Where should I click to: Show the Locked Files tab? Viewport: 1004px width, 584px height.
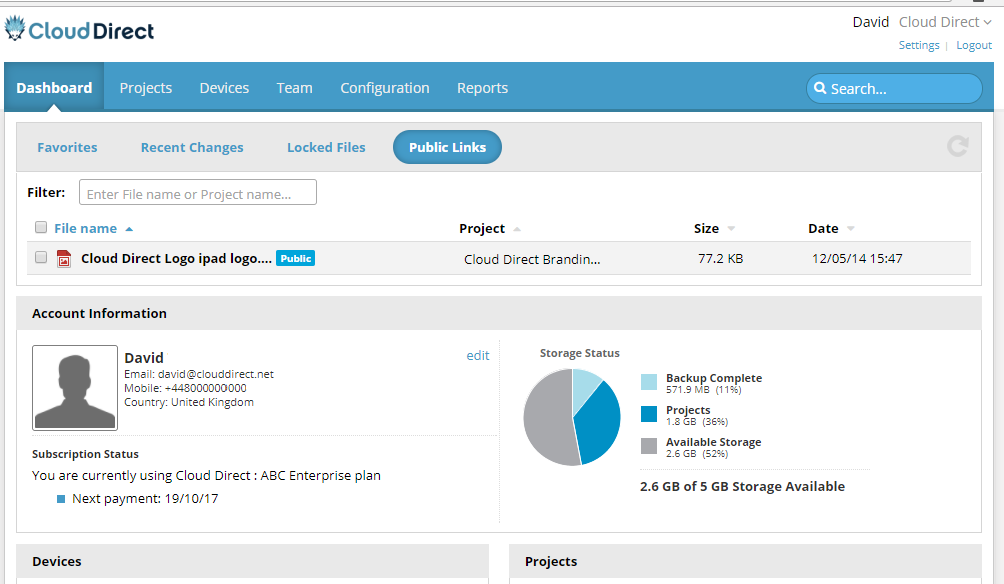[x=326, y=147]
